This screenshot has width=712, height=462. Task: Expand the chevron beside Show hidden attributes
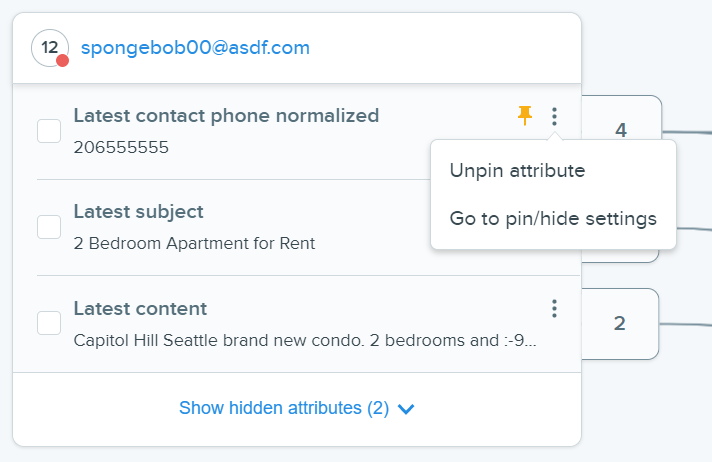(x=406, y=409)
